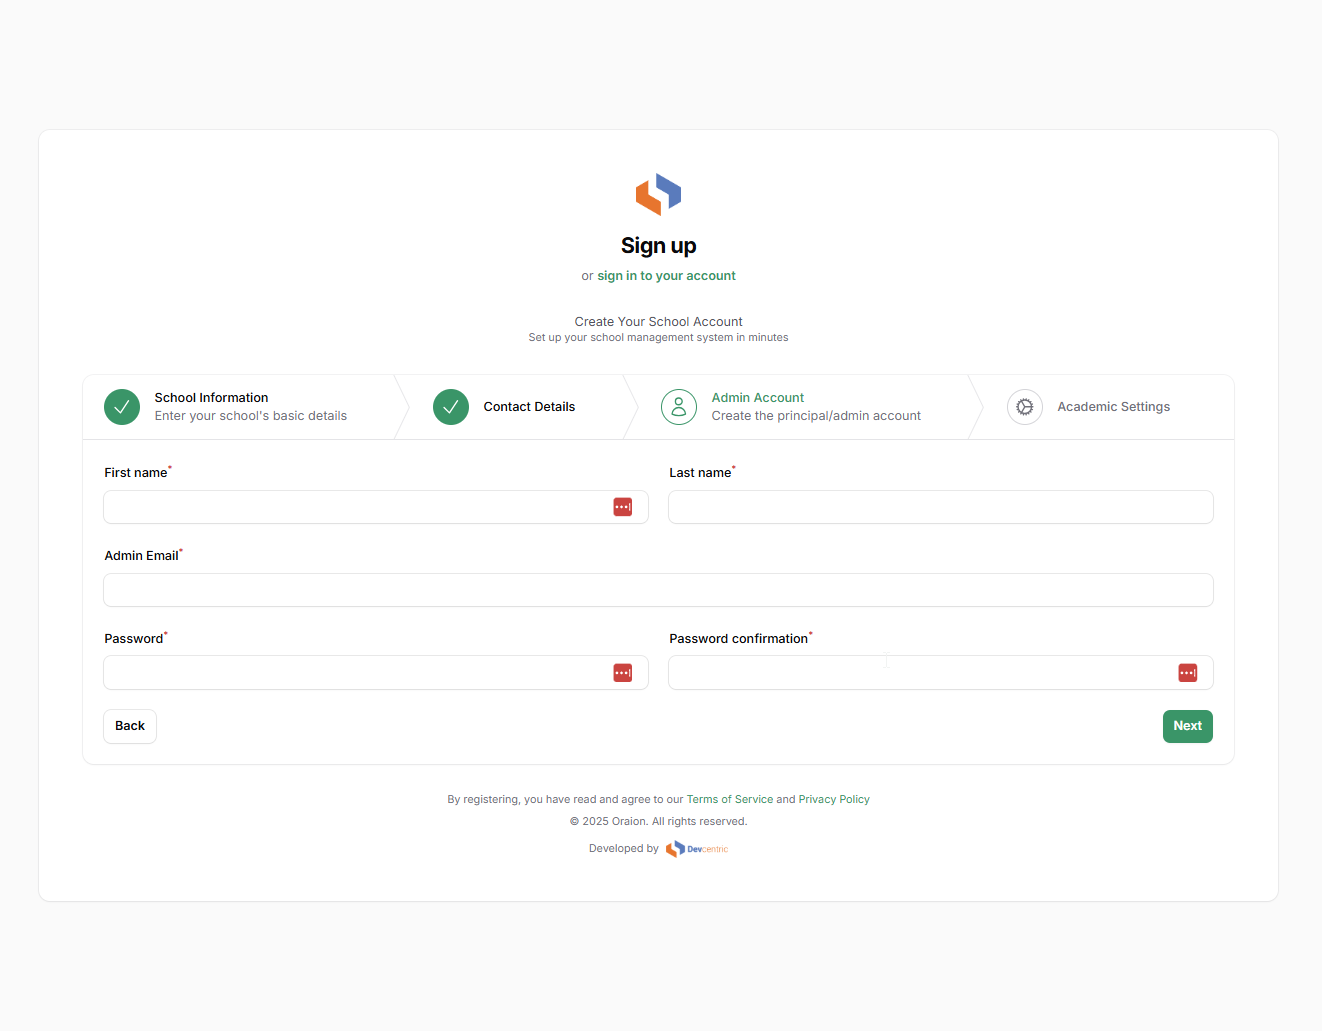Click the Oraion logo above Sign up
This screenshot has width=1322, height=1031.
(x=658, y=194)
